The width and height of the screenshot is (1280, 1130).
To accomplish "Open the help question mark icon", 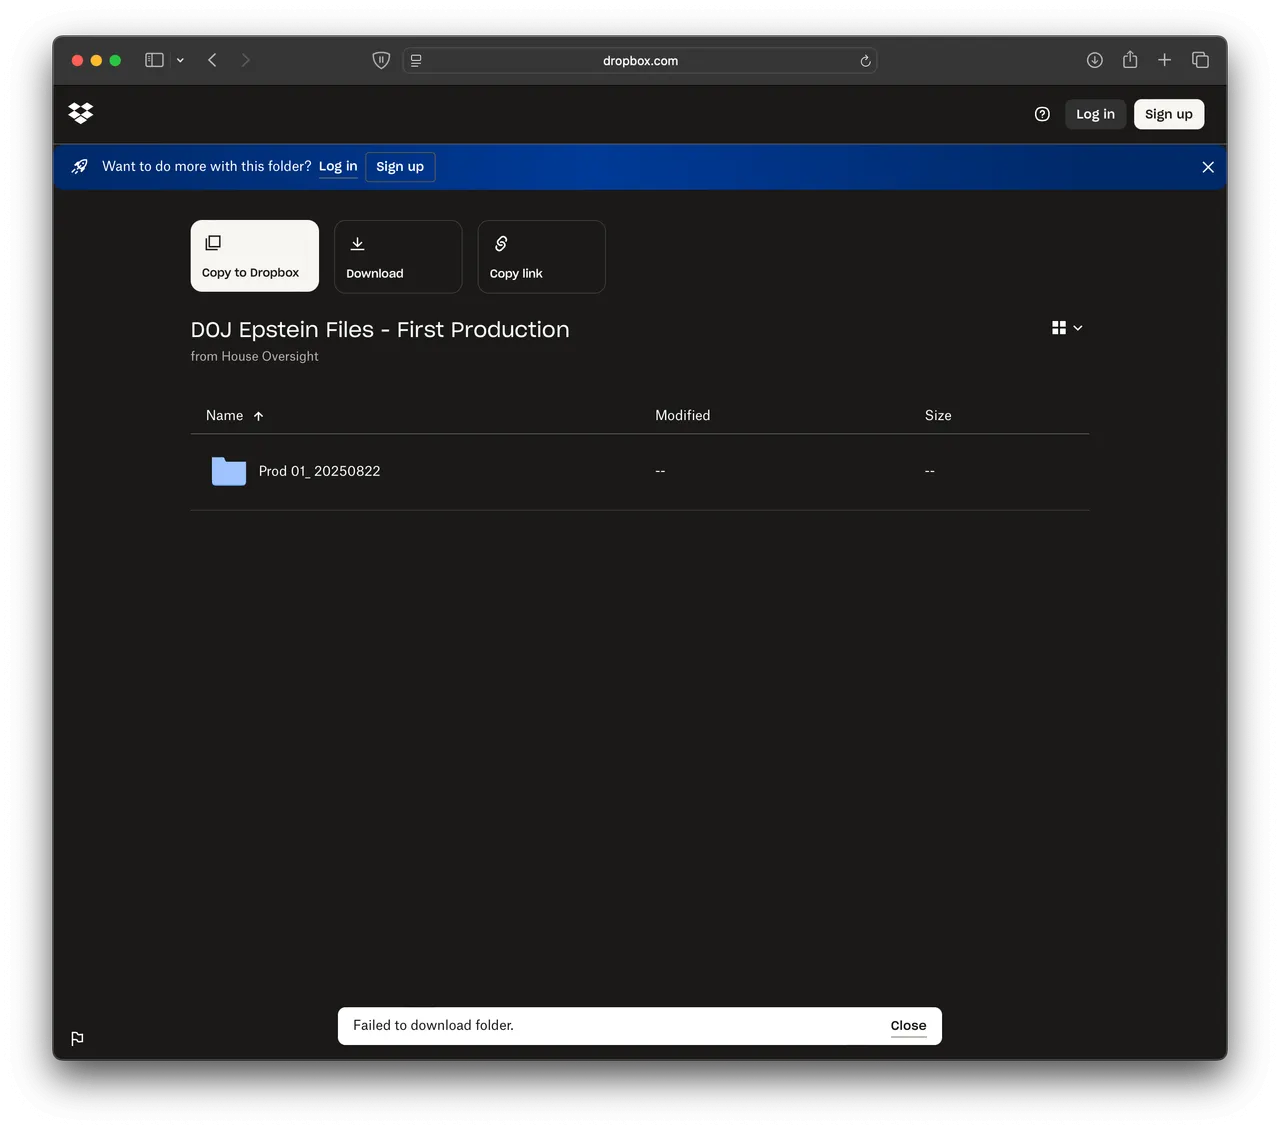I will pos(1042,114).
